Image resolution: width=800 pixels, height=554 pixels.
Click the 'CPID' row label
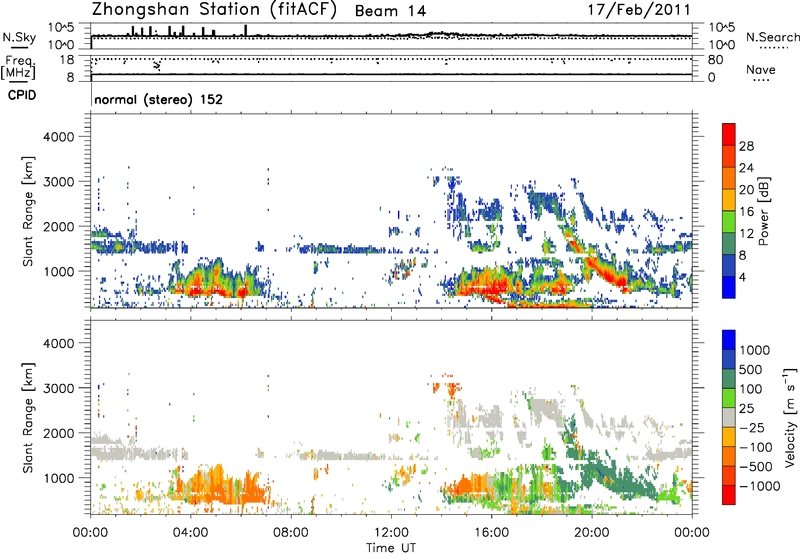(22, 95)
